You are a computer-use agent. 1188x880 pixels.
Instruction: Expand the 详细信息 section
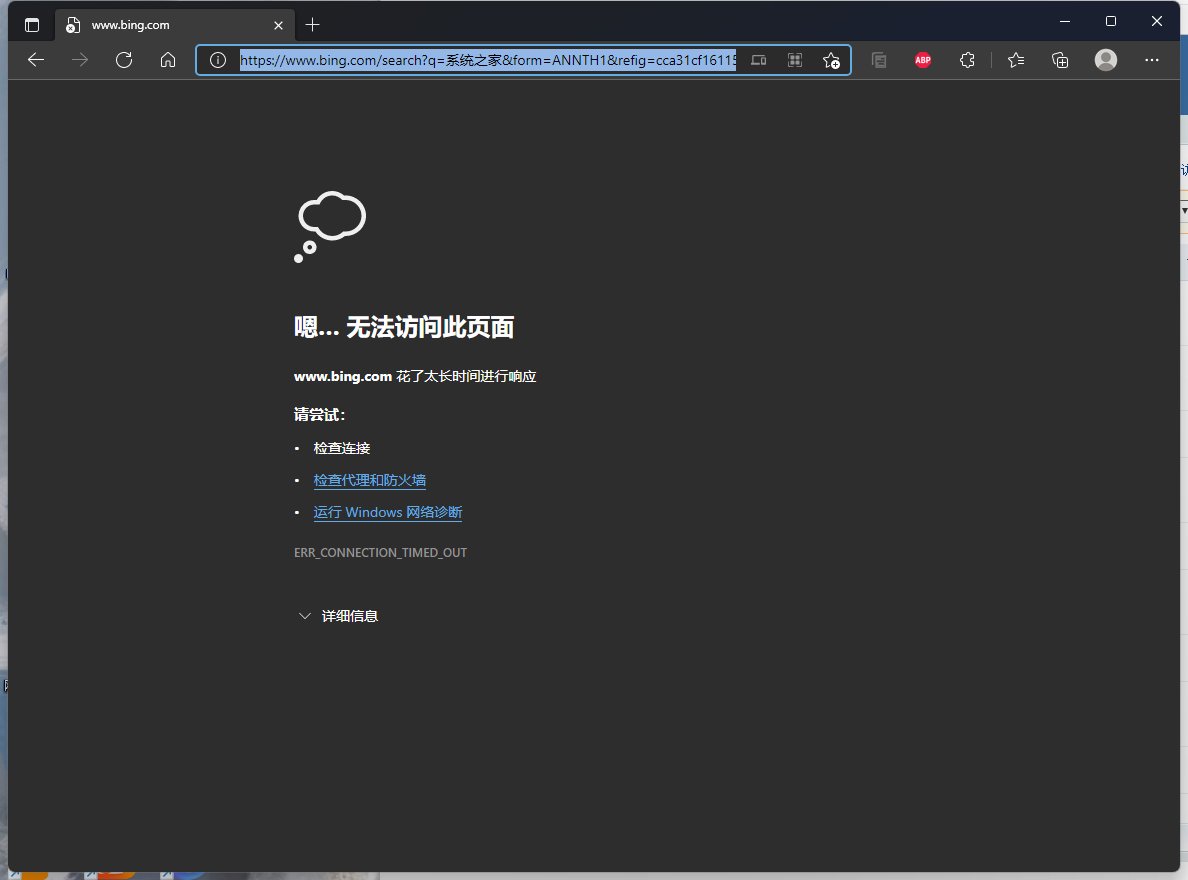pyautogui.click(x=339, y=615)
